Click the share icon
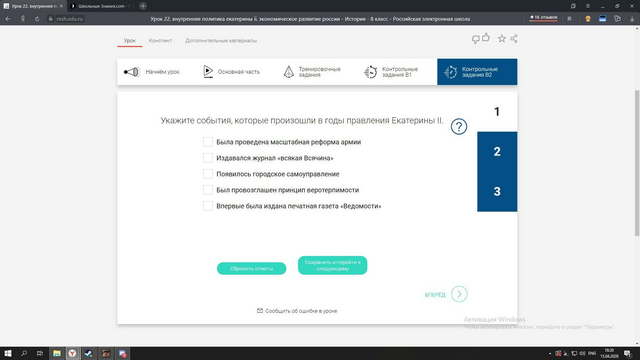The height and width of the screenshot is (360, 640). click(514, 38)
